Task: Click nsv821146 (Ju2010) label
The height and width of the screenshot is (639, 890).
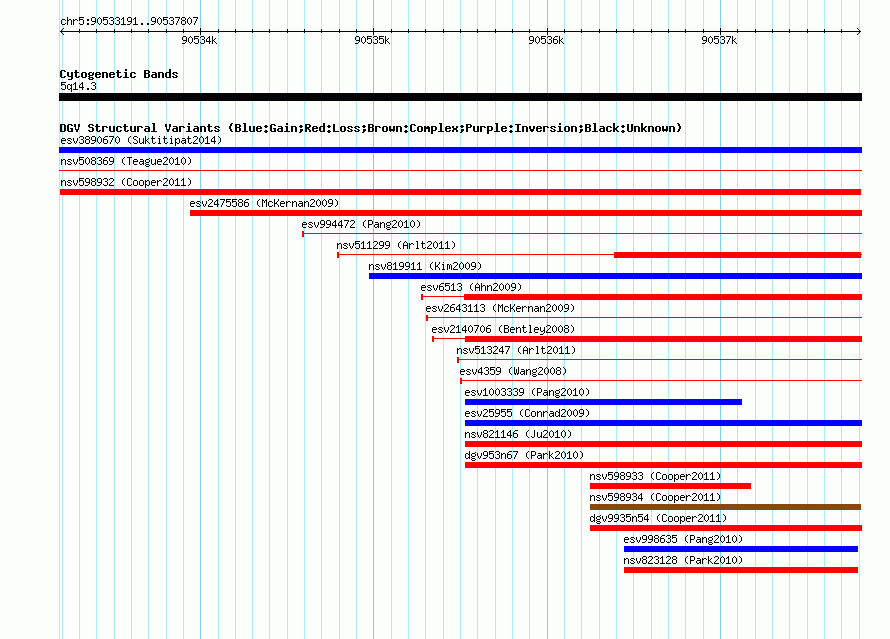Action: 518,434
